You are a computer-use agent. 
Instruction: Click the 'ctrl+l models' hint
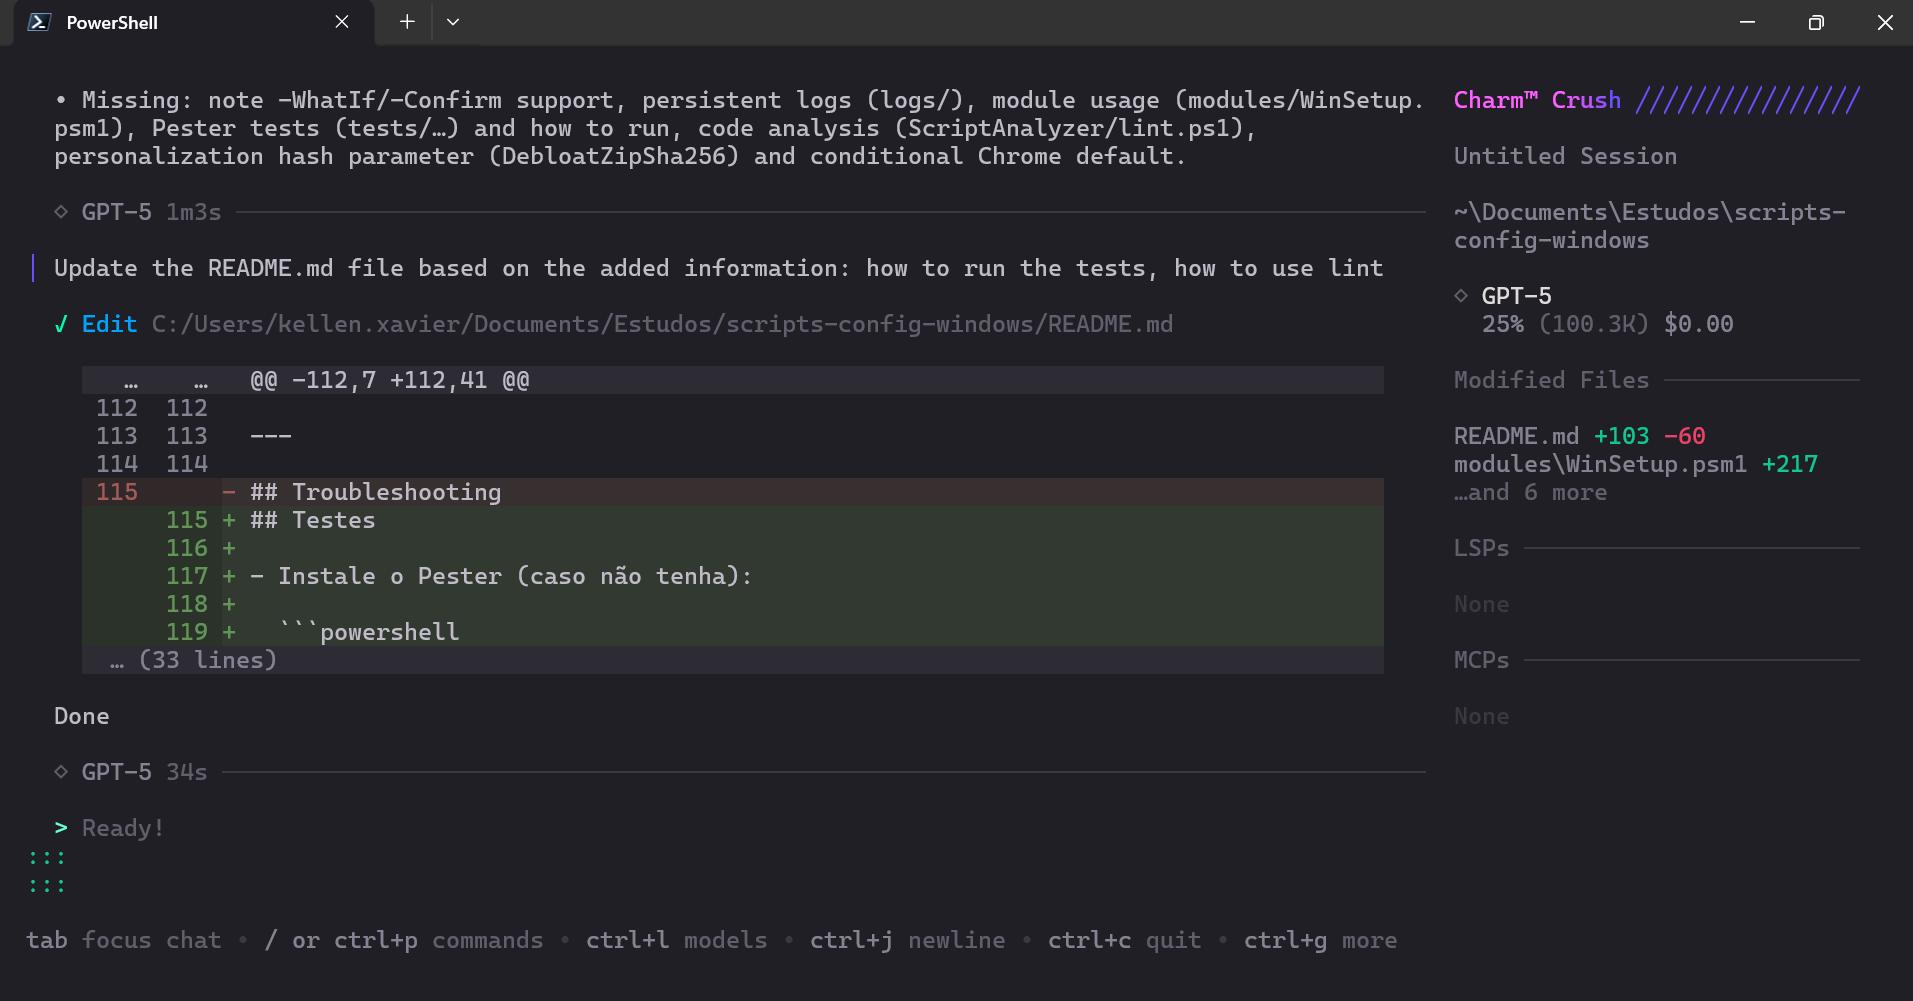click(x=676, y=940)
